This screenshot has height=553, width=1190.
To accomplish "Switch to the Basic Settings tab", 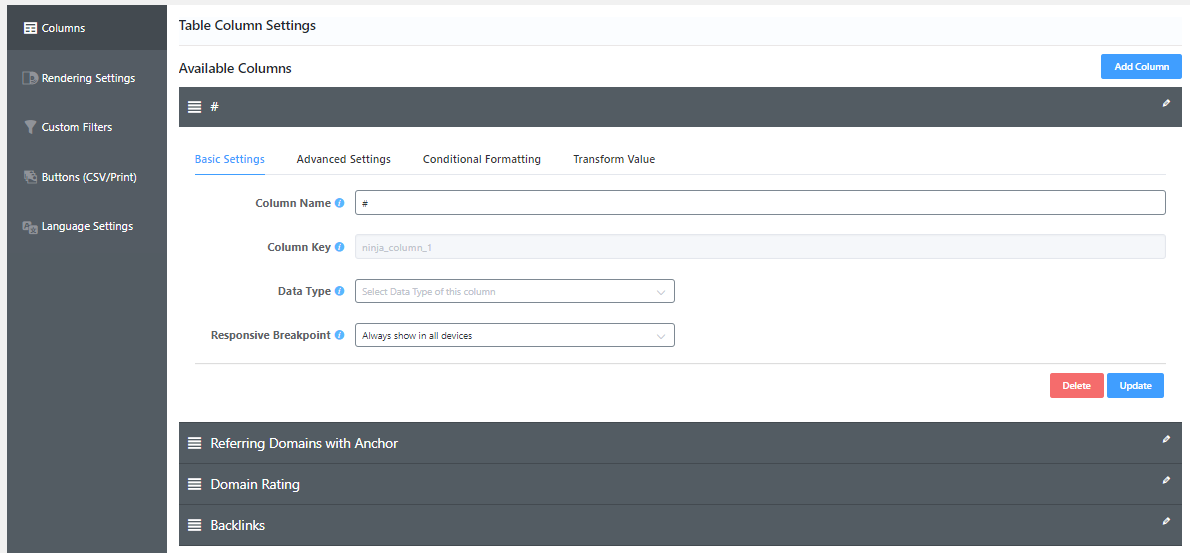I will (x=230, y=159).
